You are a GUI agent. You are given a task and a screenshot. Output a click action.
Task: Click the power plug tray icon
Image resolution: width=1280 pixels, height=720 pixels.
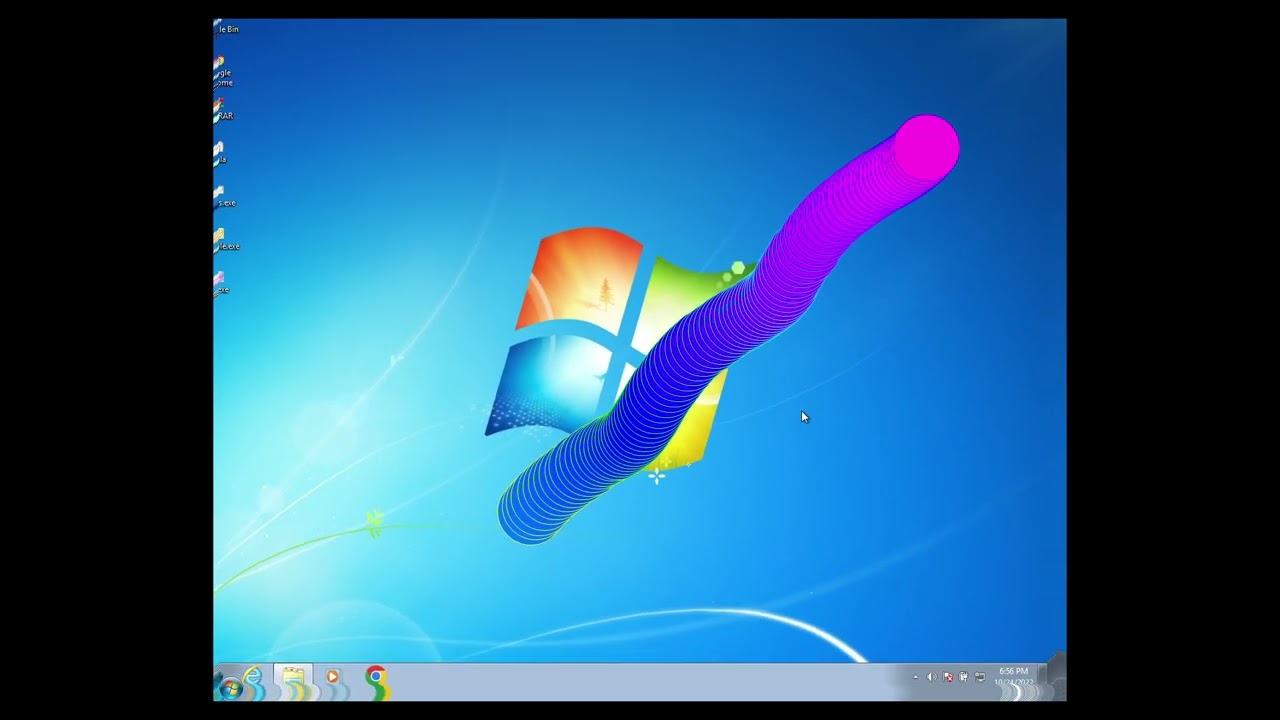click(x=964, y=677)
